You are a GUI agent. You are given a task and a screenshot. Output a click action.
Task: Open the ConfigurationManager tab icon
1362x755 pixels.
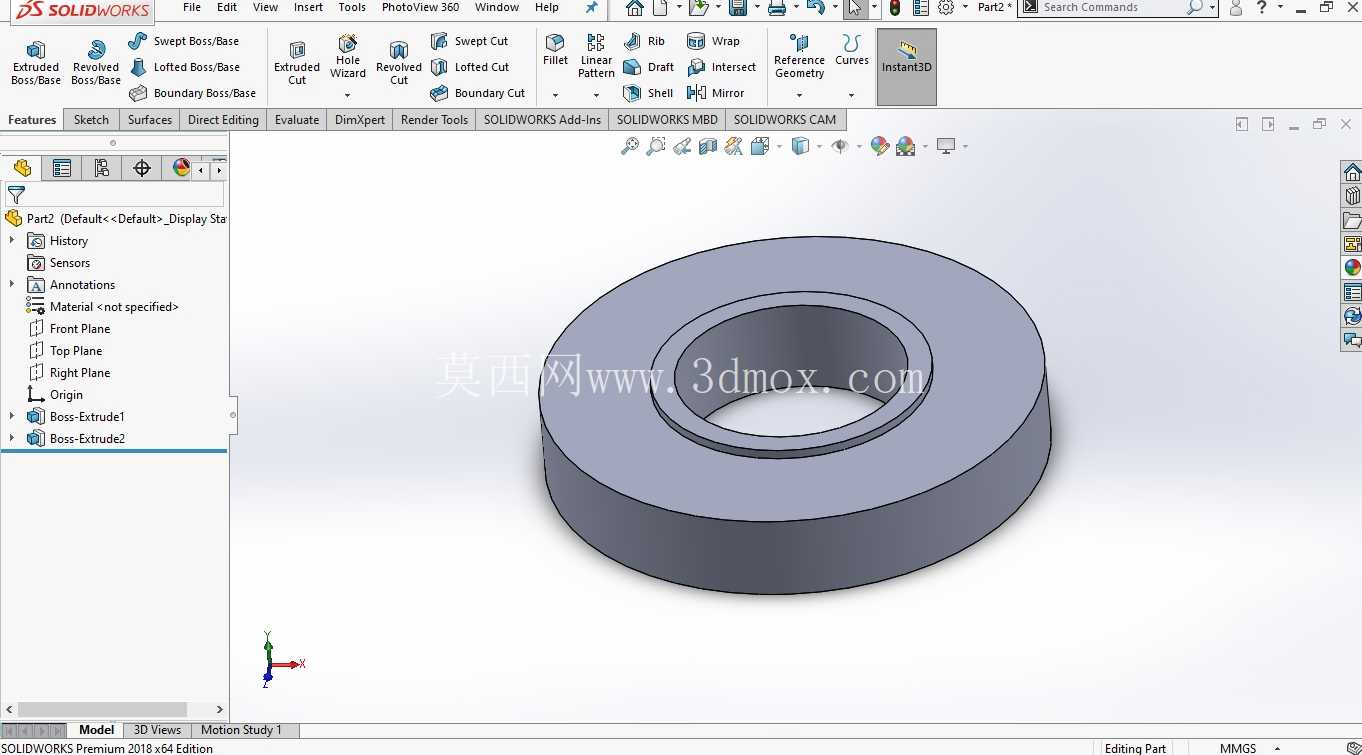pyautogui.click(x=102, y=168)
